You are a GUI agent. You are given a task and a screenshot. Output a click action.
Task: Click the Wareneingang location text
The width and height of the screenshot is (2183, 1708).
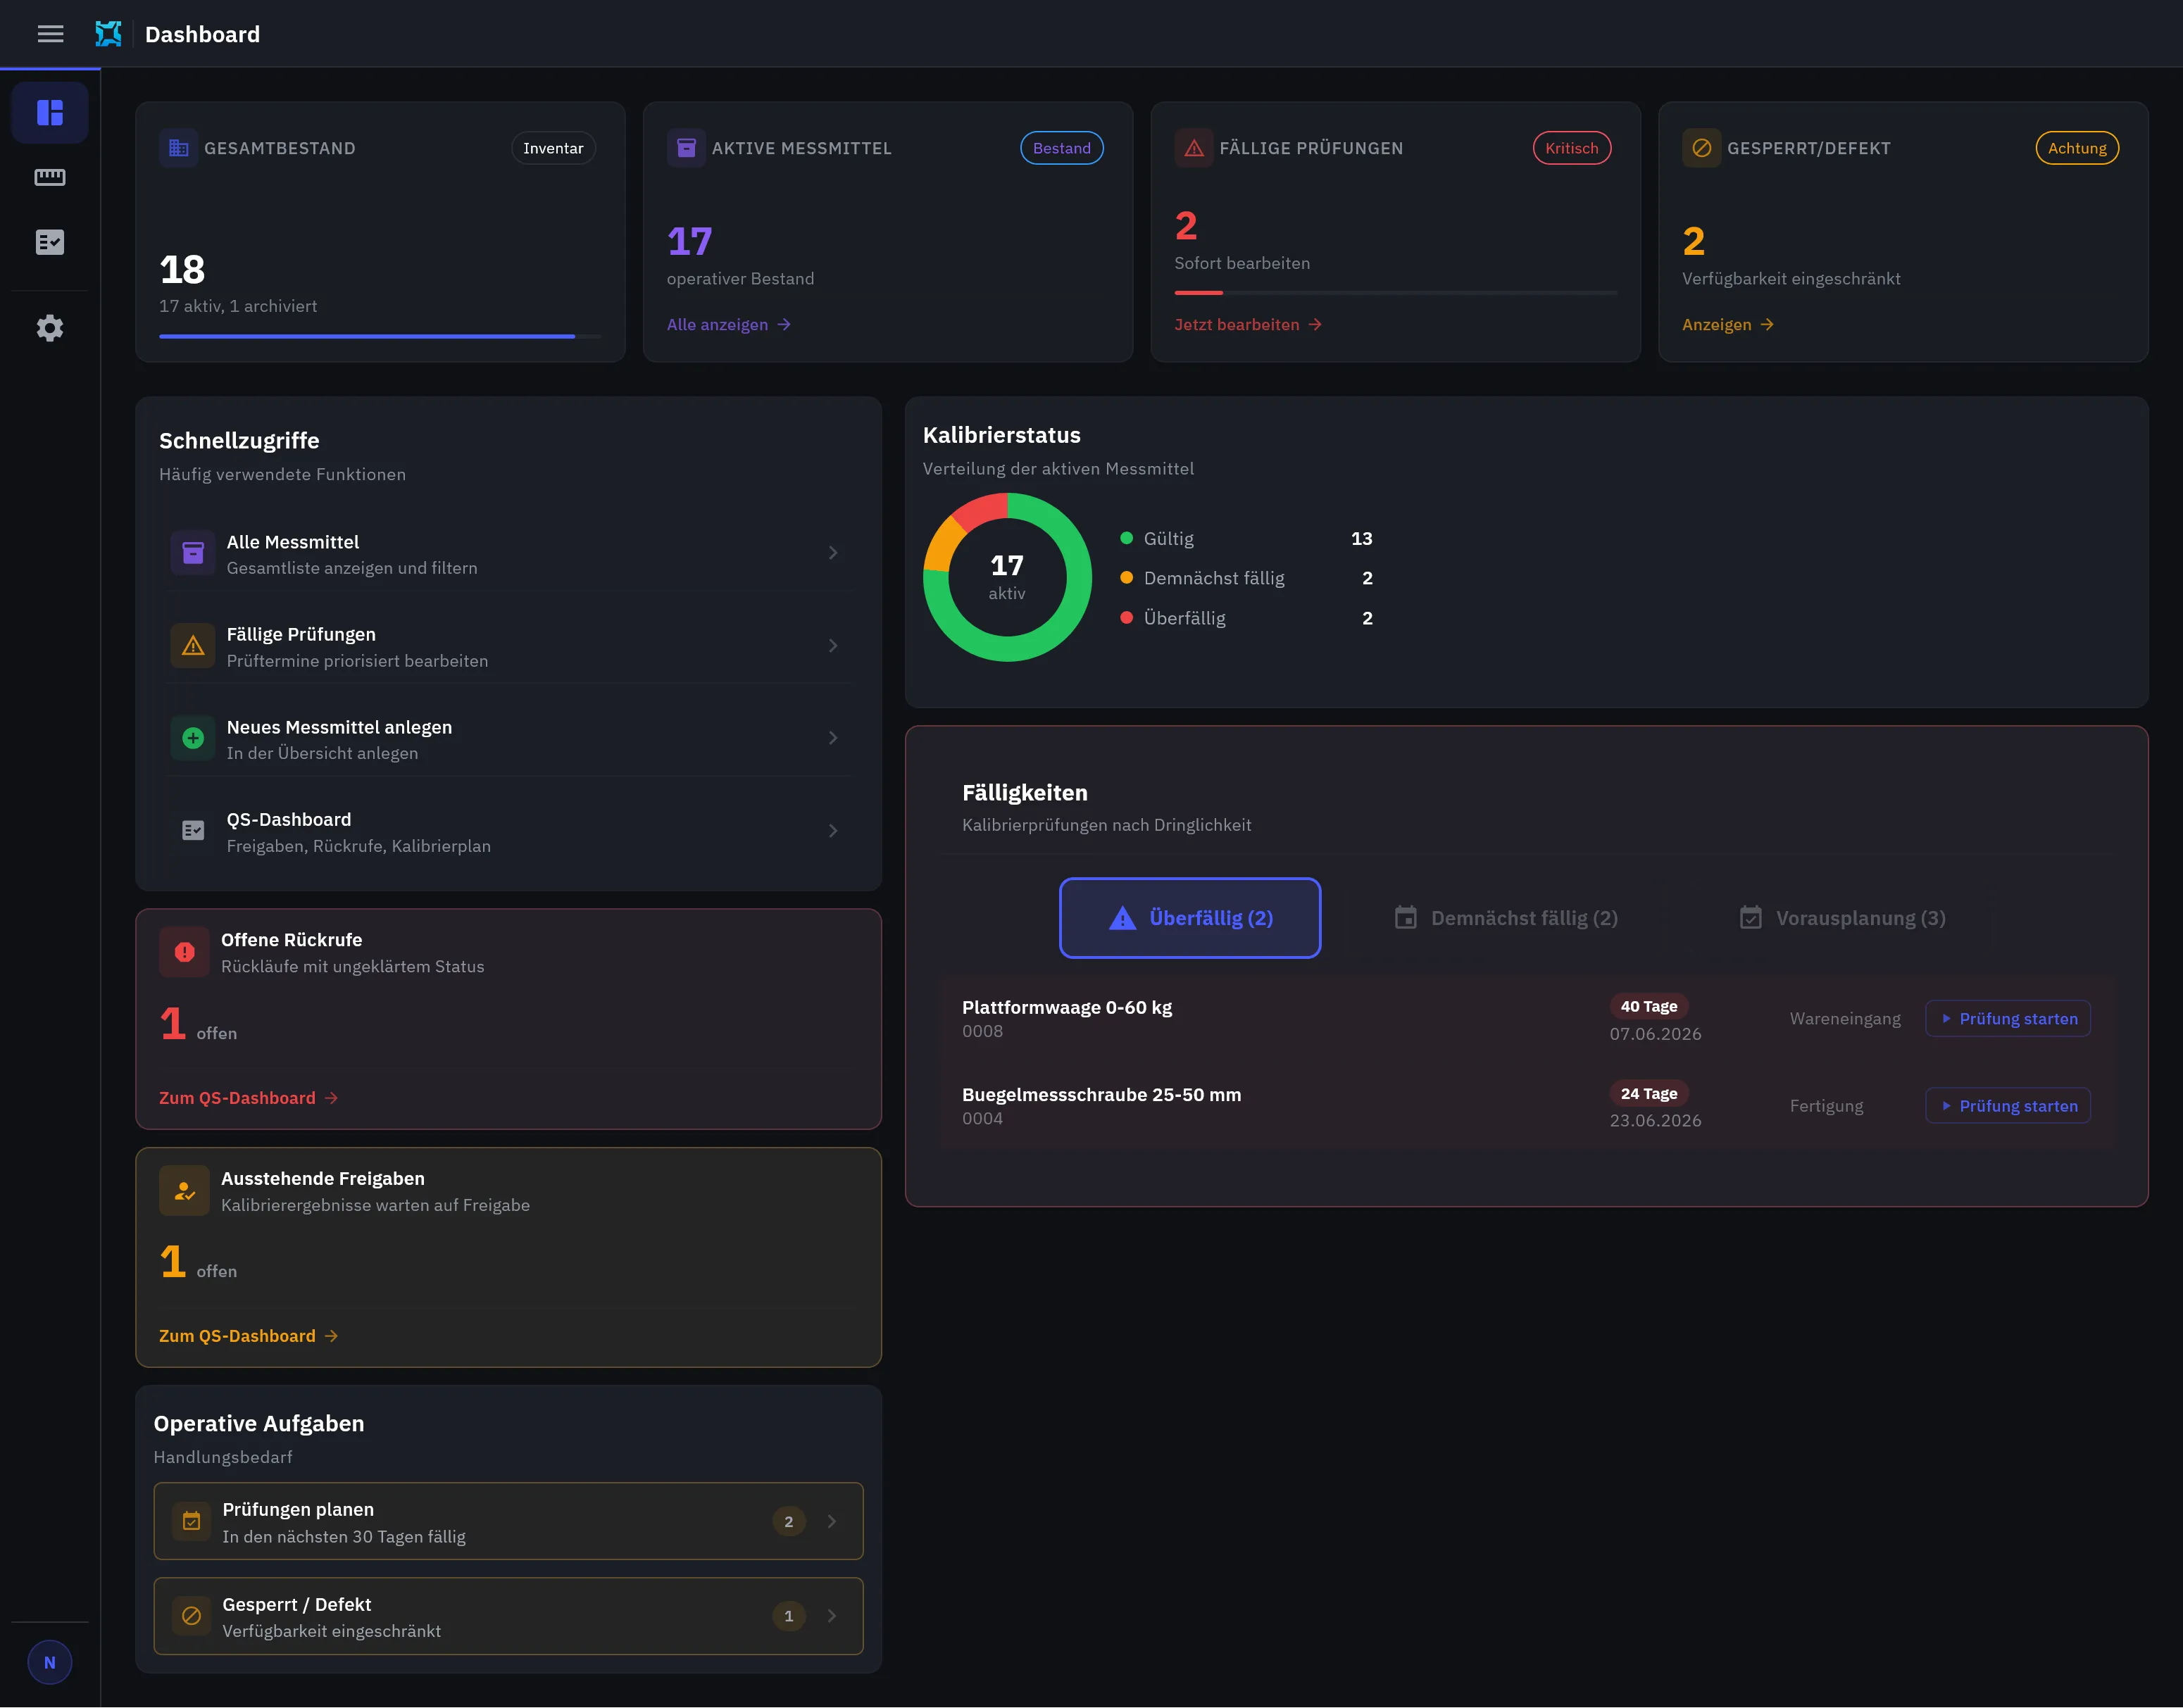[1845, 1019]
